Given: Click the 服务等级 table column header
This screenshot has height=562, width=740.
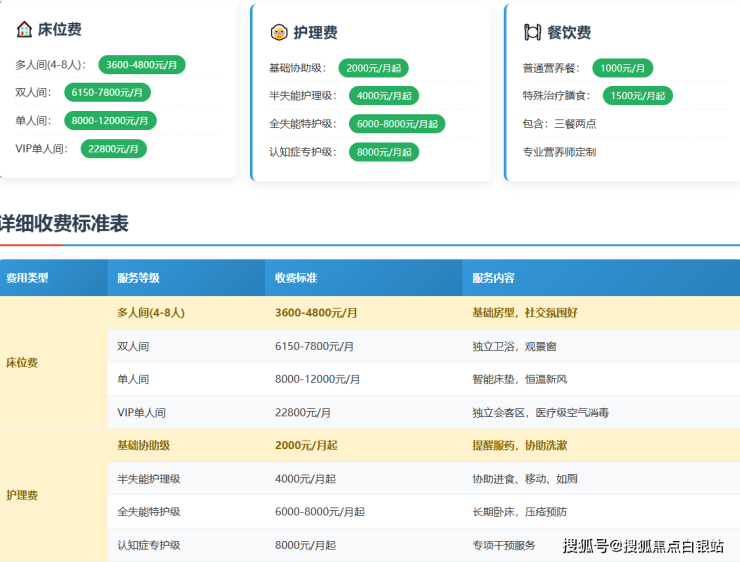Looking at the screenshot, I should click(x=138, y=278).
